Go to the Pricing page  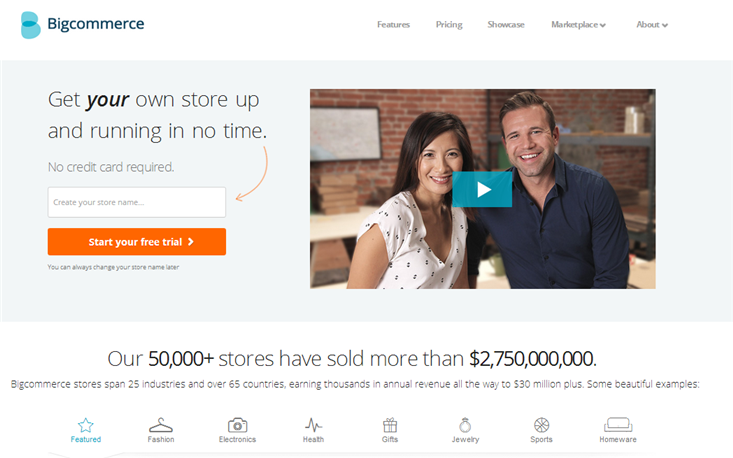(449, 25)
